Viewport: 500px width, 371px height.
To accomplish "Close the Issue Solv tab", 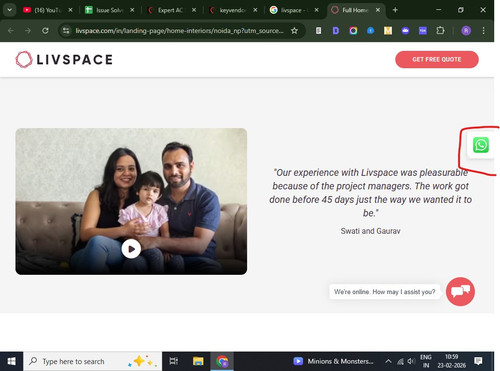I will 132,10.
